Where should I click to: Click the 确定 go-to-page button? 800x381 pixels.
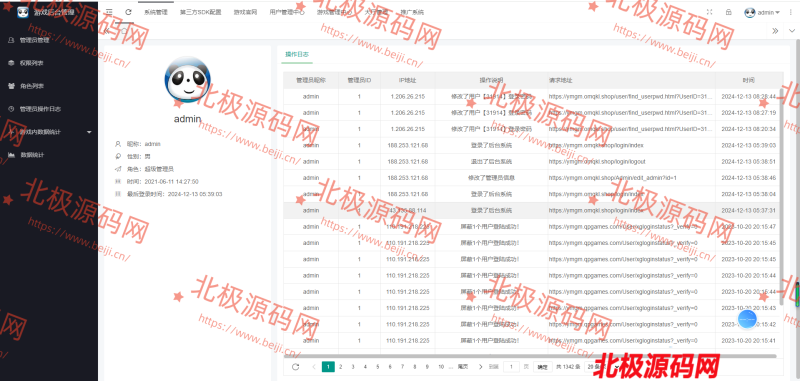543,366
